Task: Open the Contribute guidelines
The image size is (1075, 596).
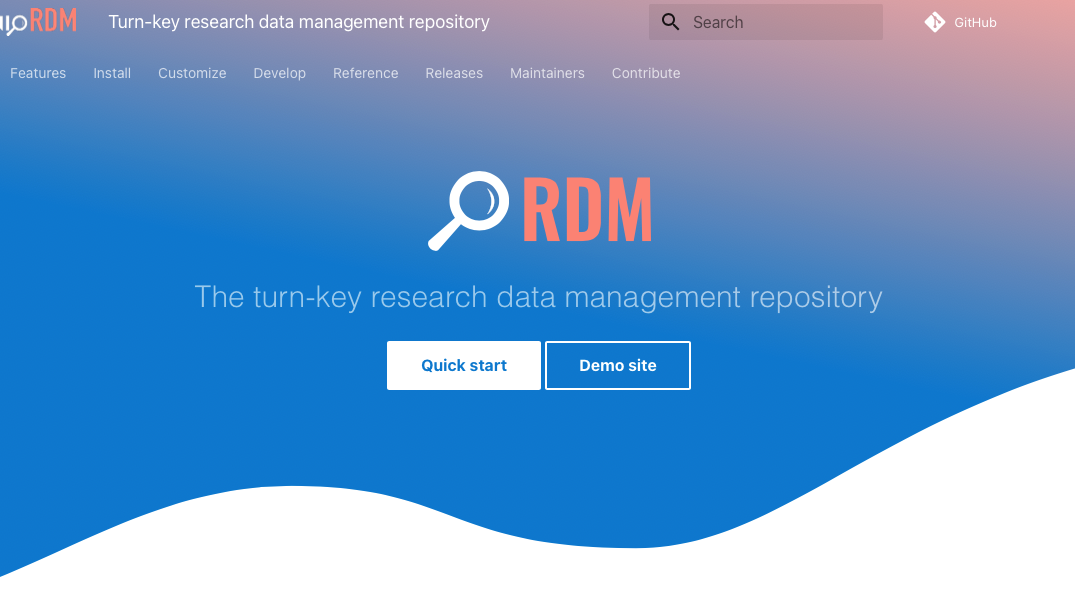Action: pos(645,73)
